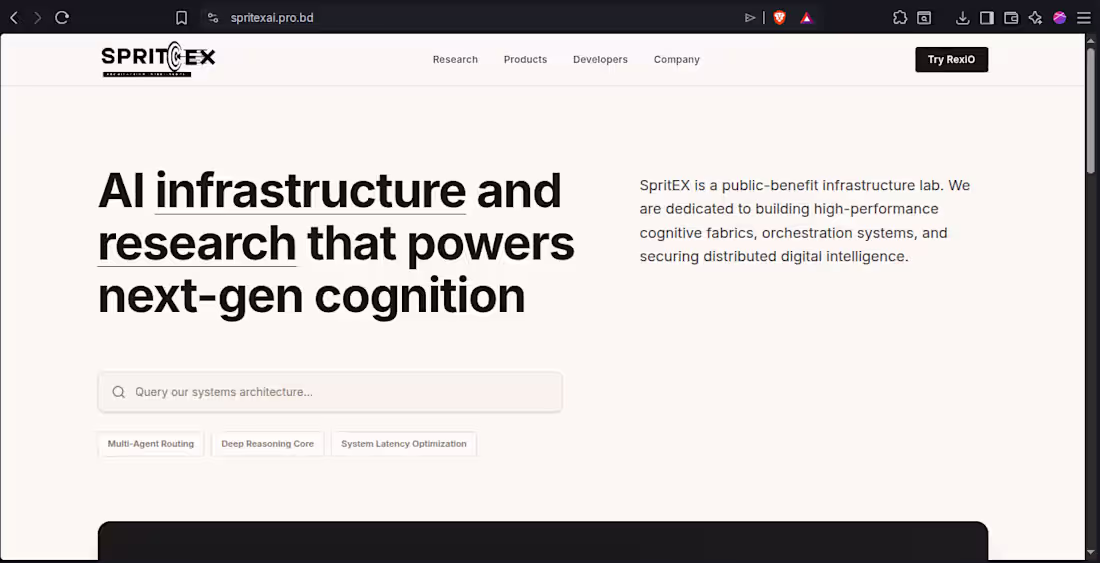1100x563 pixels.
Task: Click the magnifier icon in search box
Action: [119, 392]
